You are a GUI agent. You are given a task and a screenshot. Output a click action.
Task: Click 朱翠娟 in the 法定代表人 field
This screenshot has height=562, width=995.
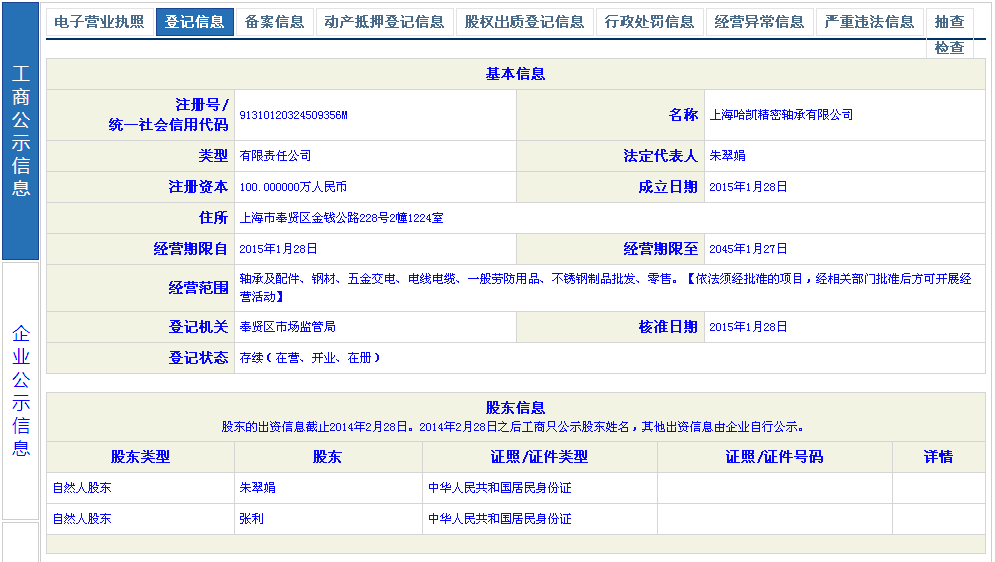(727, 156)
